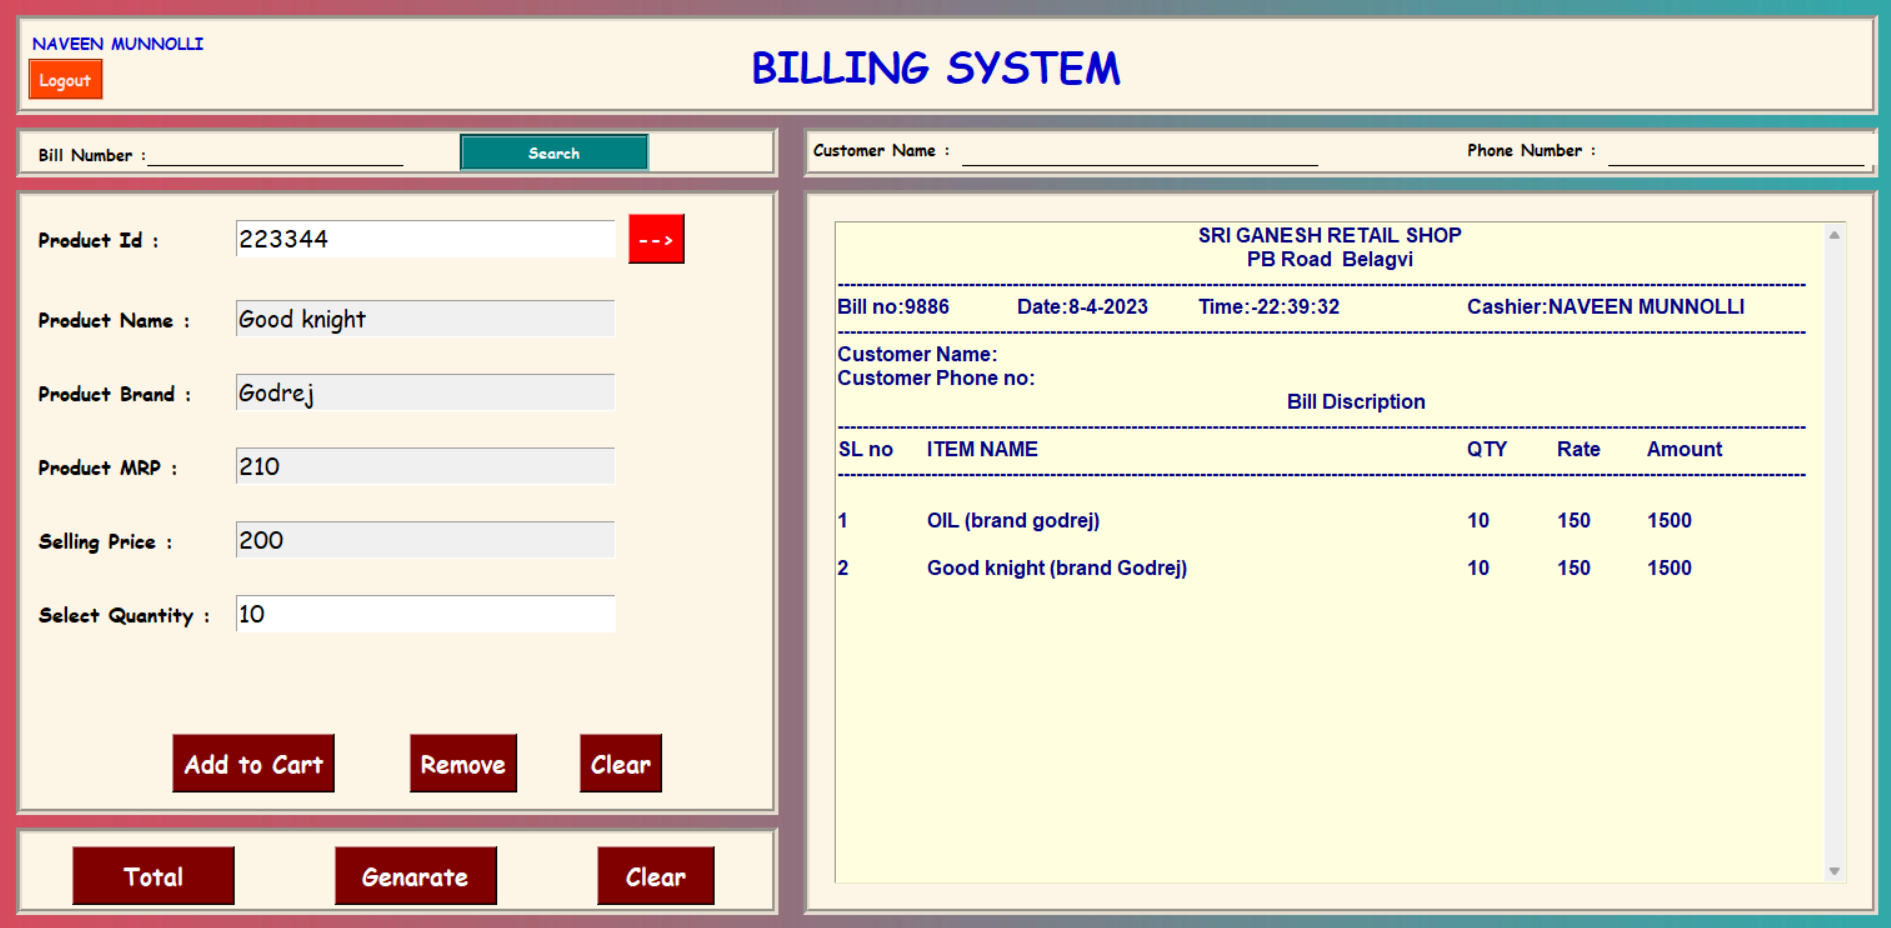1891x928 pixels.
Task: Click into Select Quantity field
Action: 425,614
